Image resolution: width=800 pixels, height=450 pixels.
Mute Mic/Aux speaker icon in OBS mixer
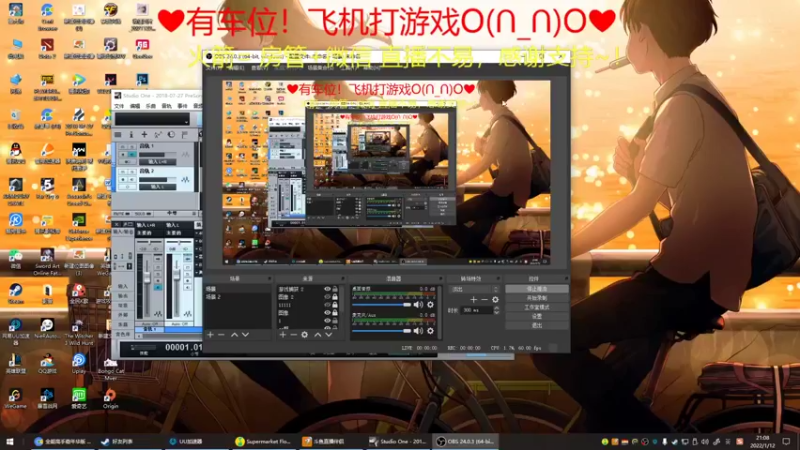pos(418,331)
